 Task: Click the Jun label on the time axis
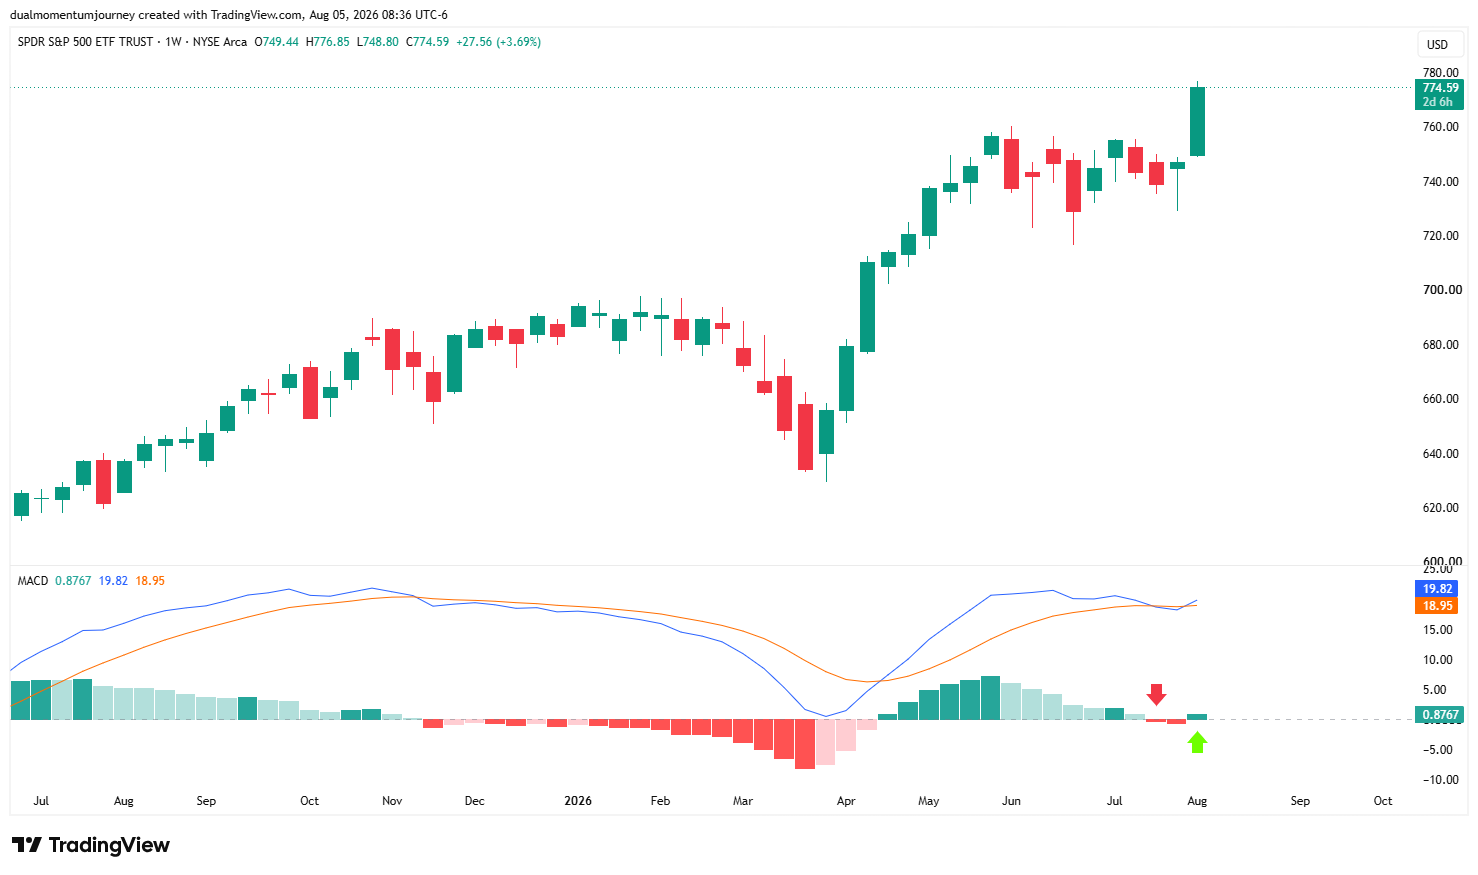(x=1012, y=801)
